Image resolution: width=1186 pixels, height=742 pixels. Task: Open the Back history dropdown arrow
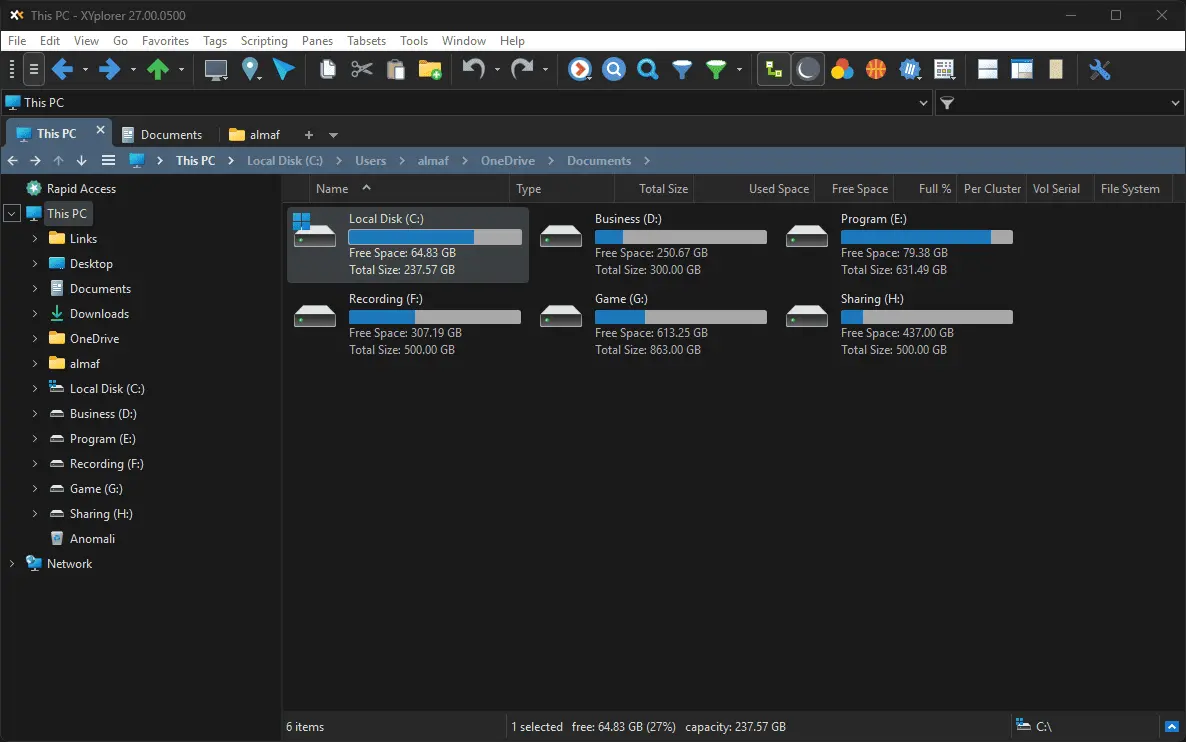85,70
